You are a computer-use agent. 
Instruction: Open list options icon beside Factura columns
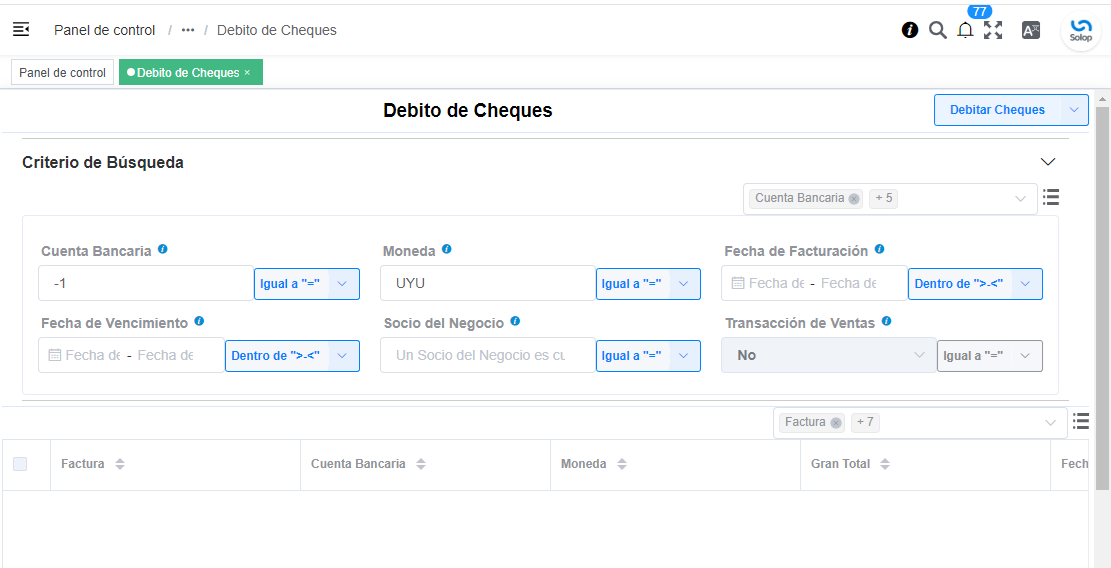coord(1081,421)
